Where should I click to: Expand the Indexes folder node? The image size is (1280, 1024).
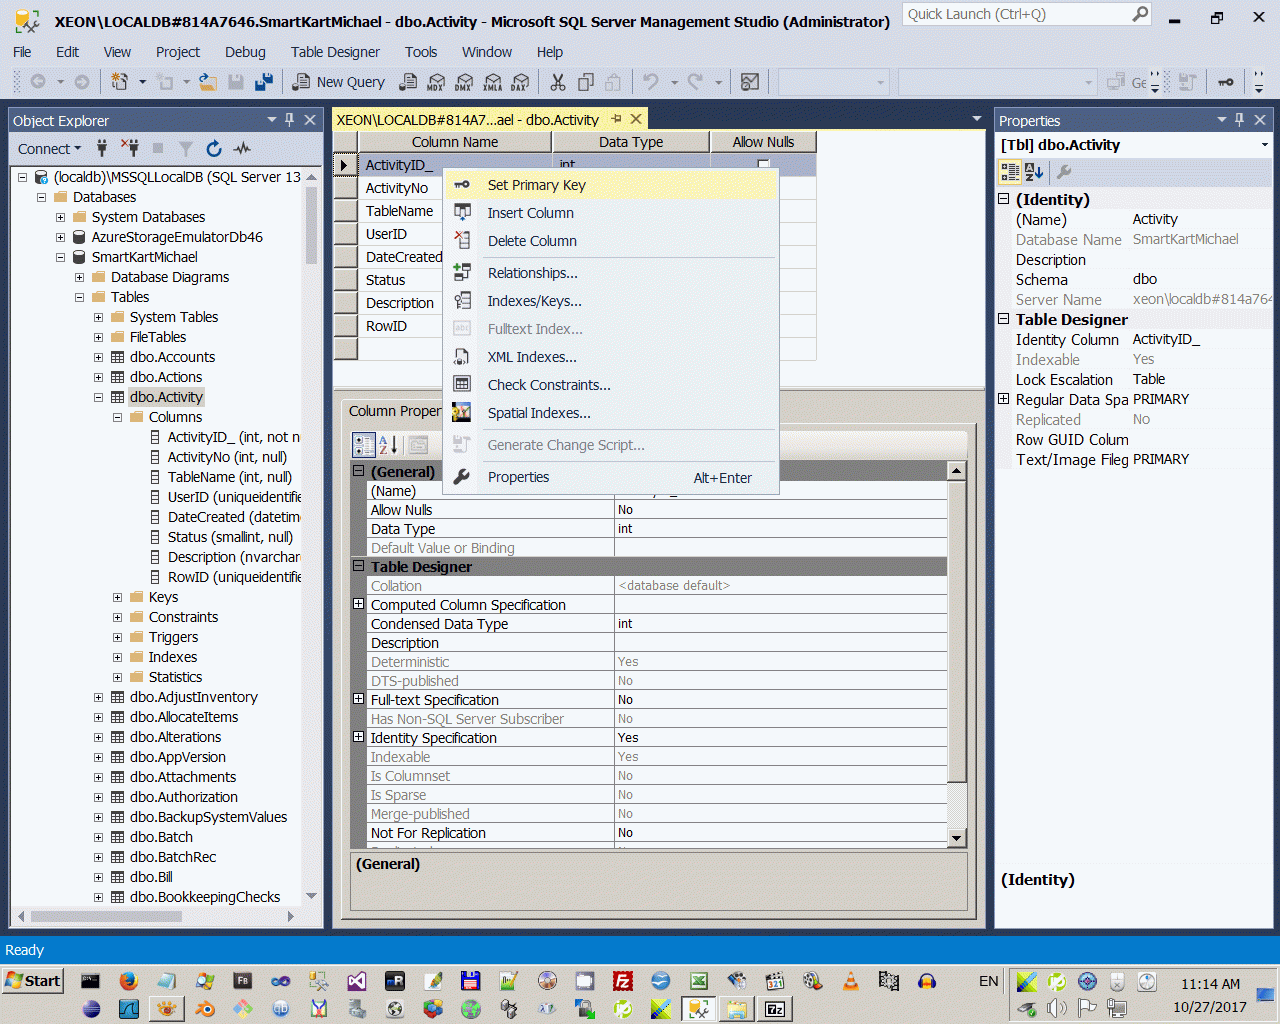117,657
